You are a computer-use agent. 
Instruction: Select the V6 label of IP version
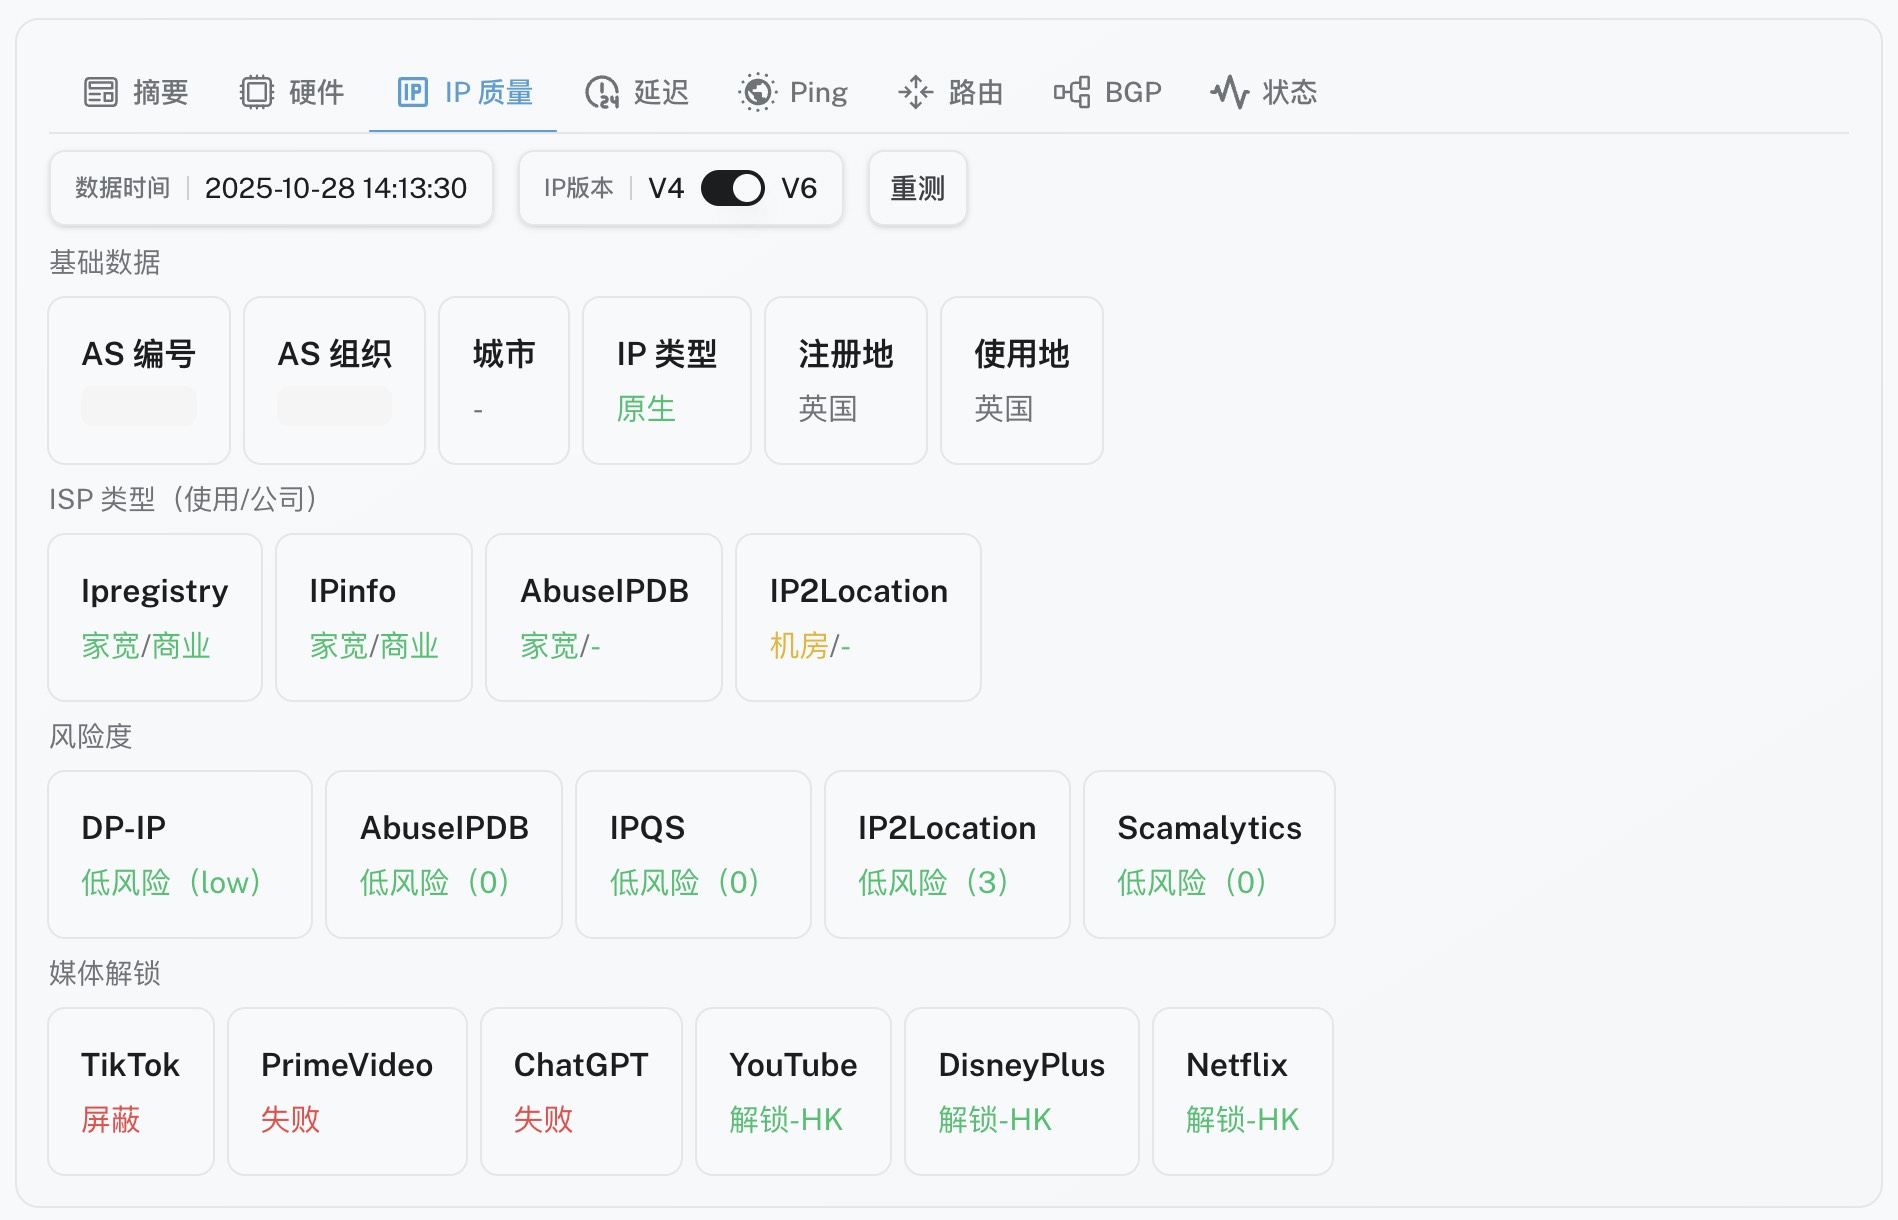[x=799, y=188]
